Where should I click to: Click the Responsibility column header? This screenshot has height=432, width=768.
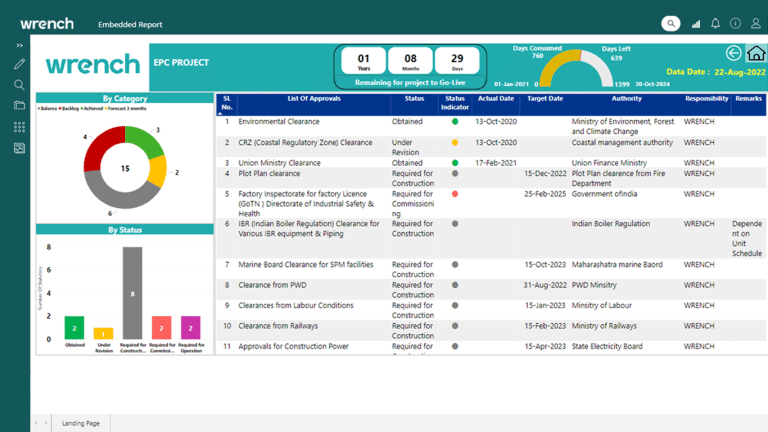(706, 98)
